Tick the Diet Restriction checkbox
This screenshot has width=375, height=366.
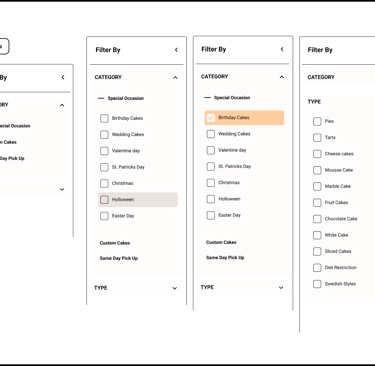click(x=317, y=268)
